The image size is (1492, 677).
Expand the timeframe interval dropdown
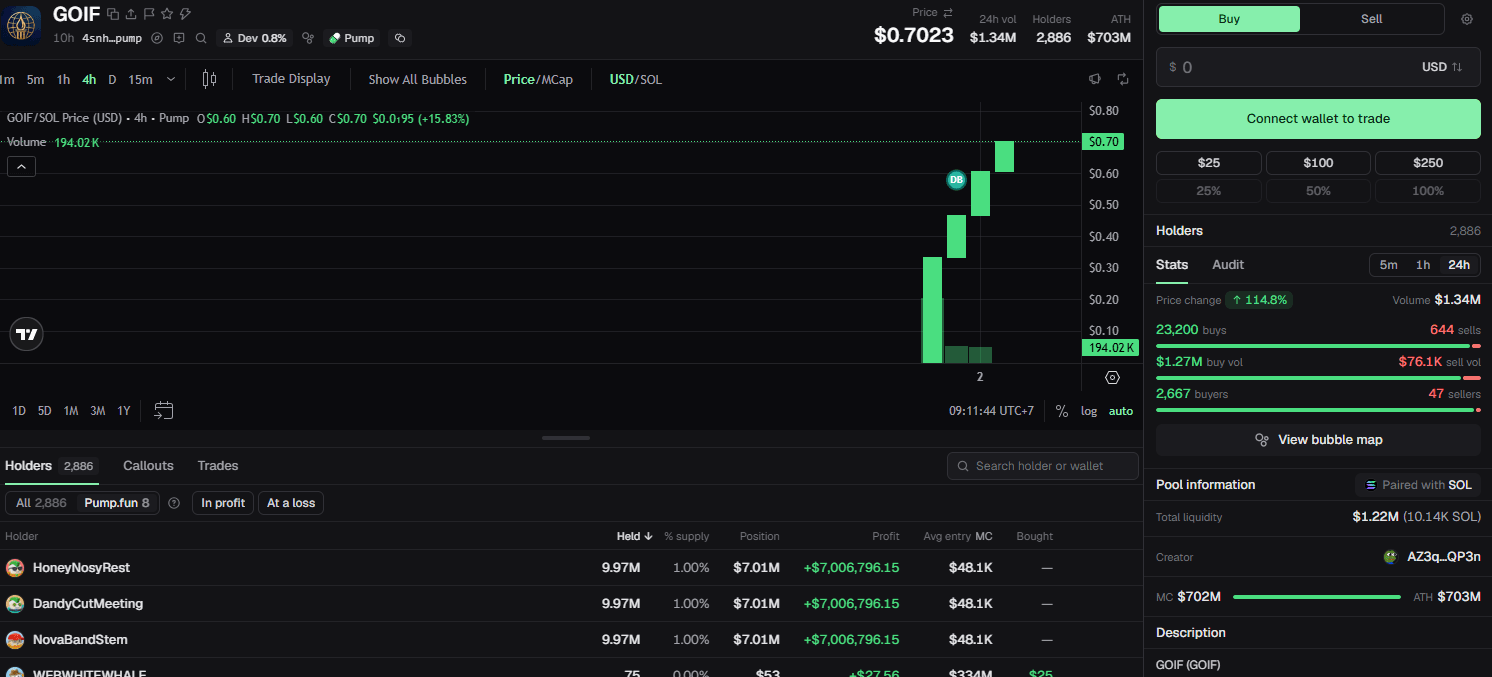coord(171,79)
